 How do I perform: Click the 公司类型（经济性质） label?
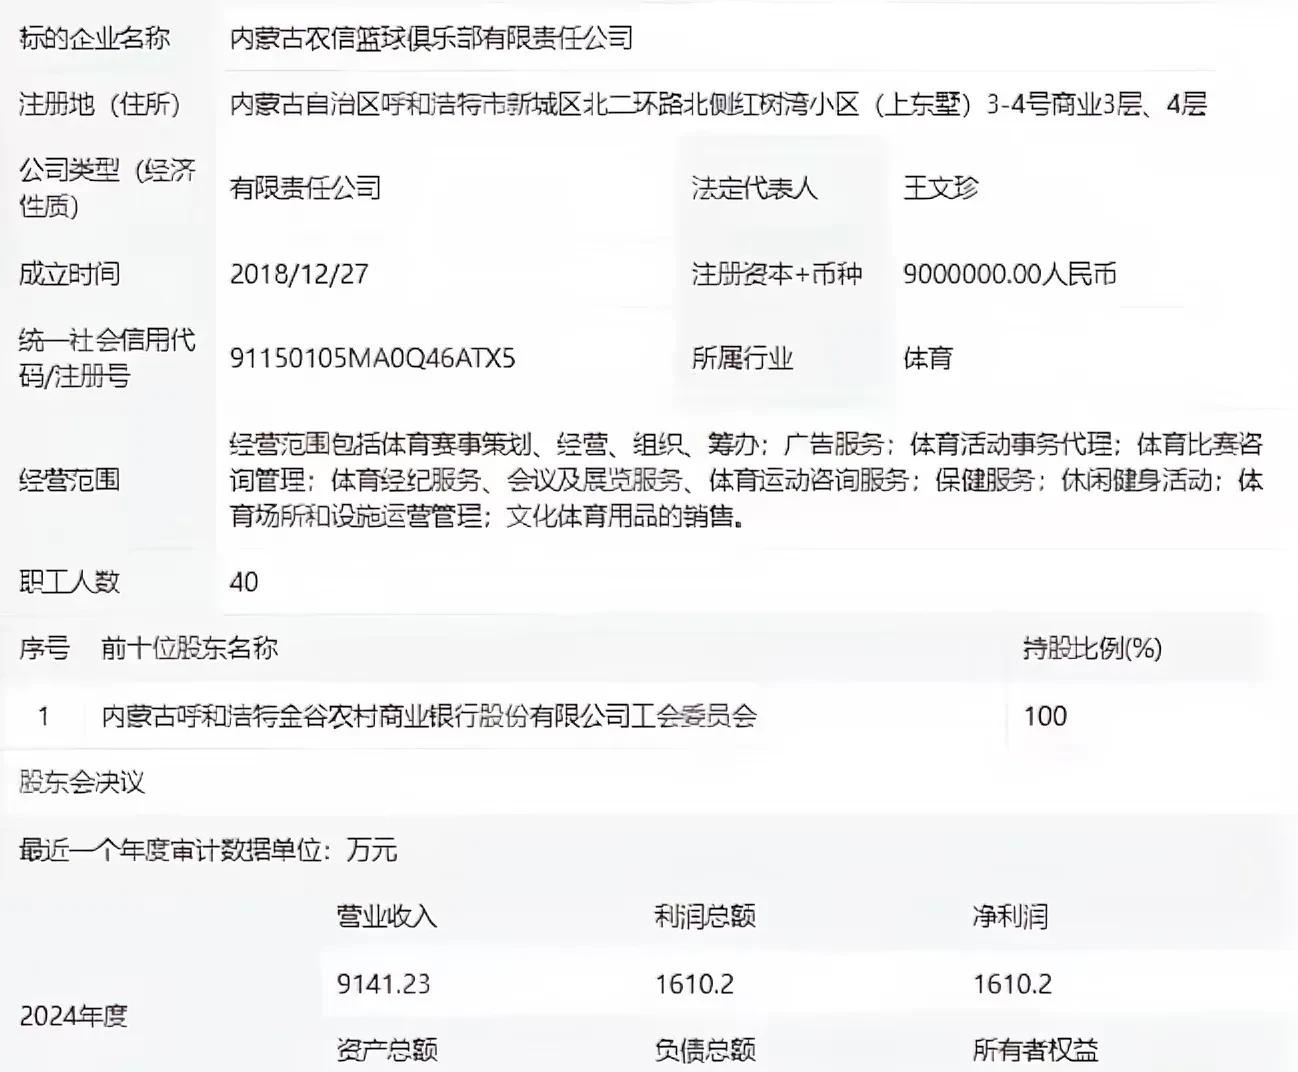click(107, 188)
